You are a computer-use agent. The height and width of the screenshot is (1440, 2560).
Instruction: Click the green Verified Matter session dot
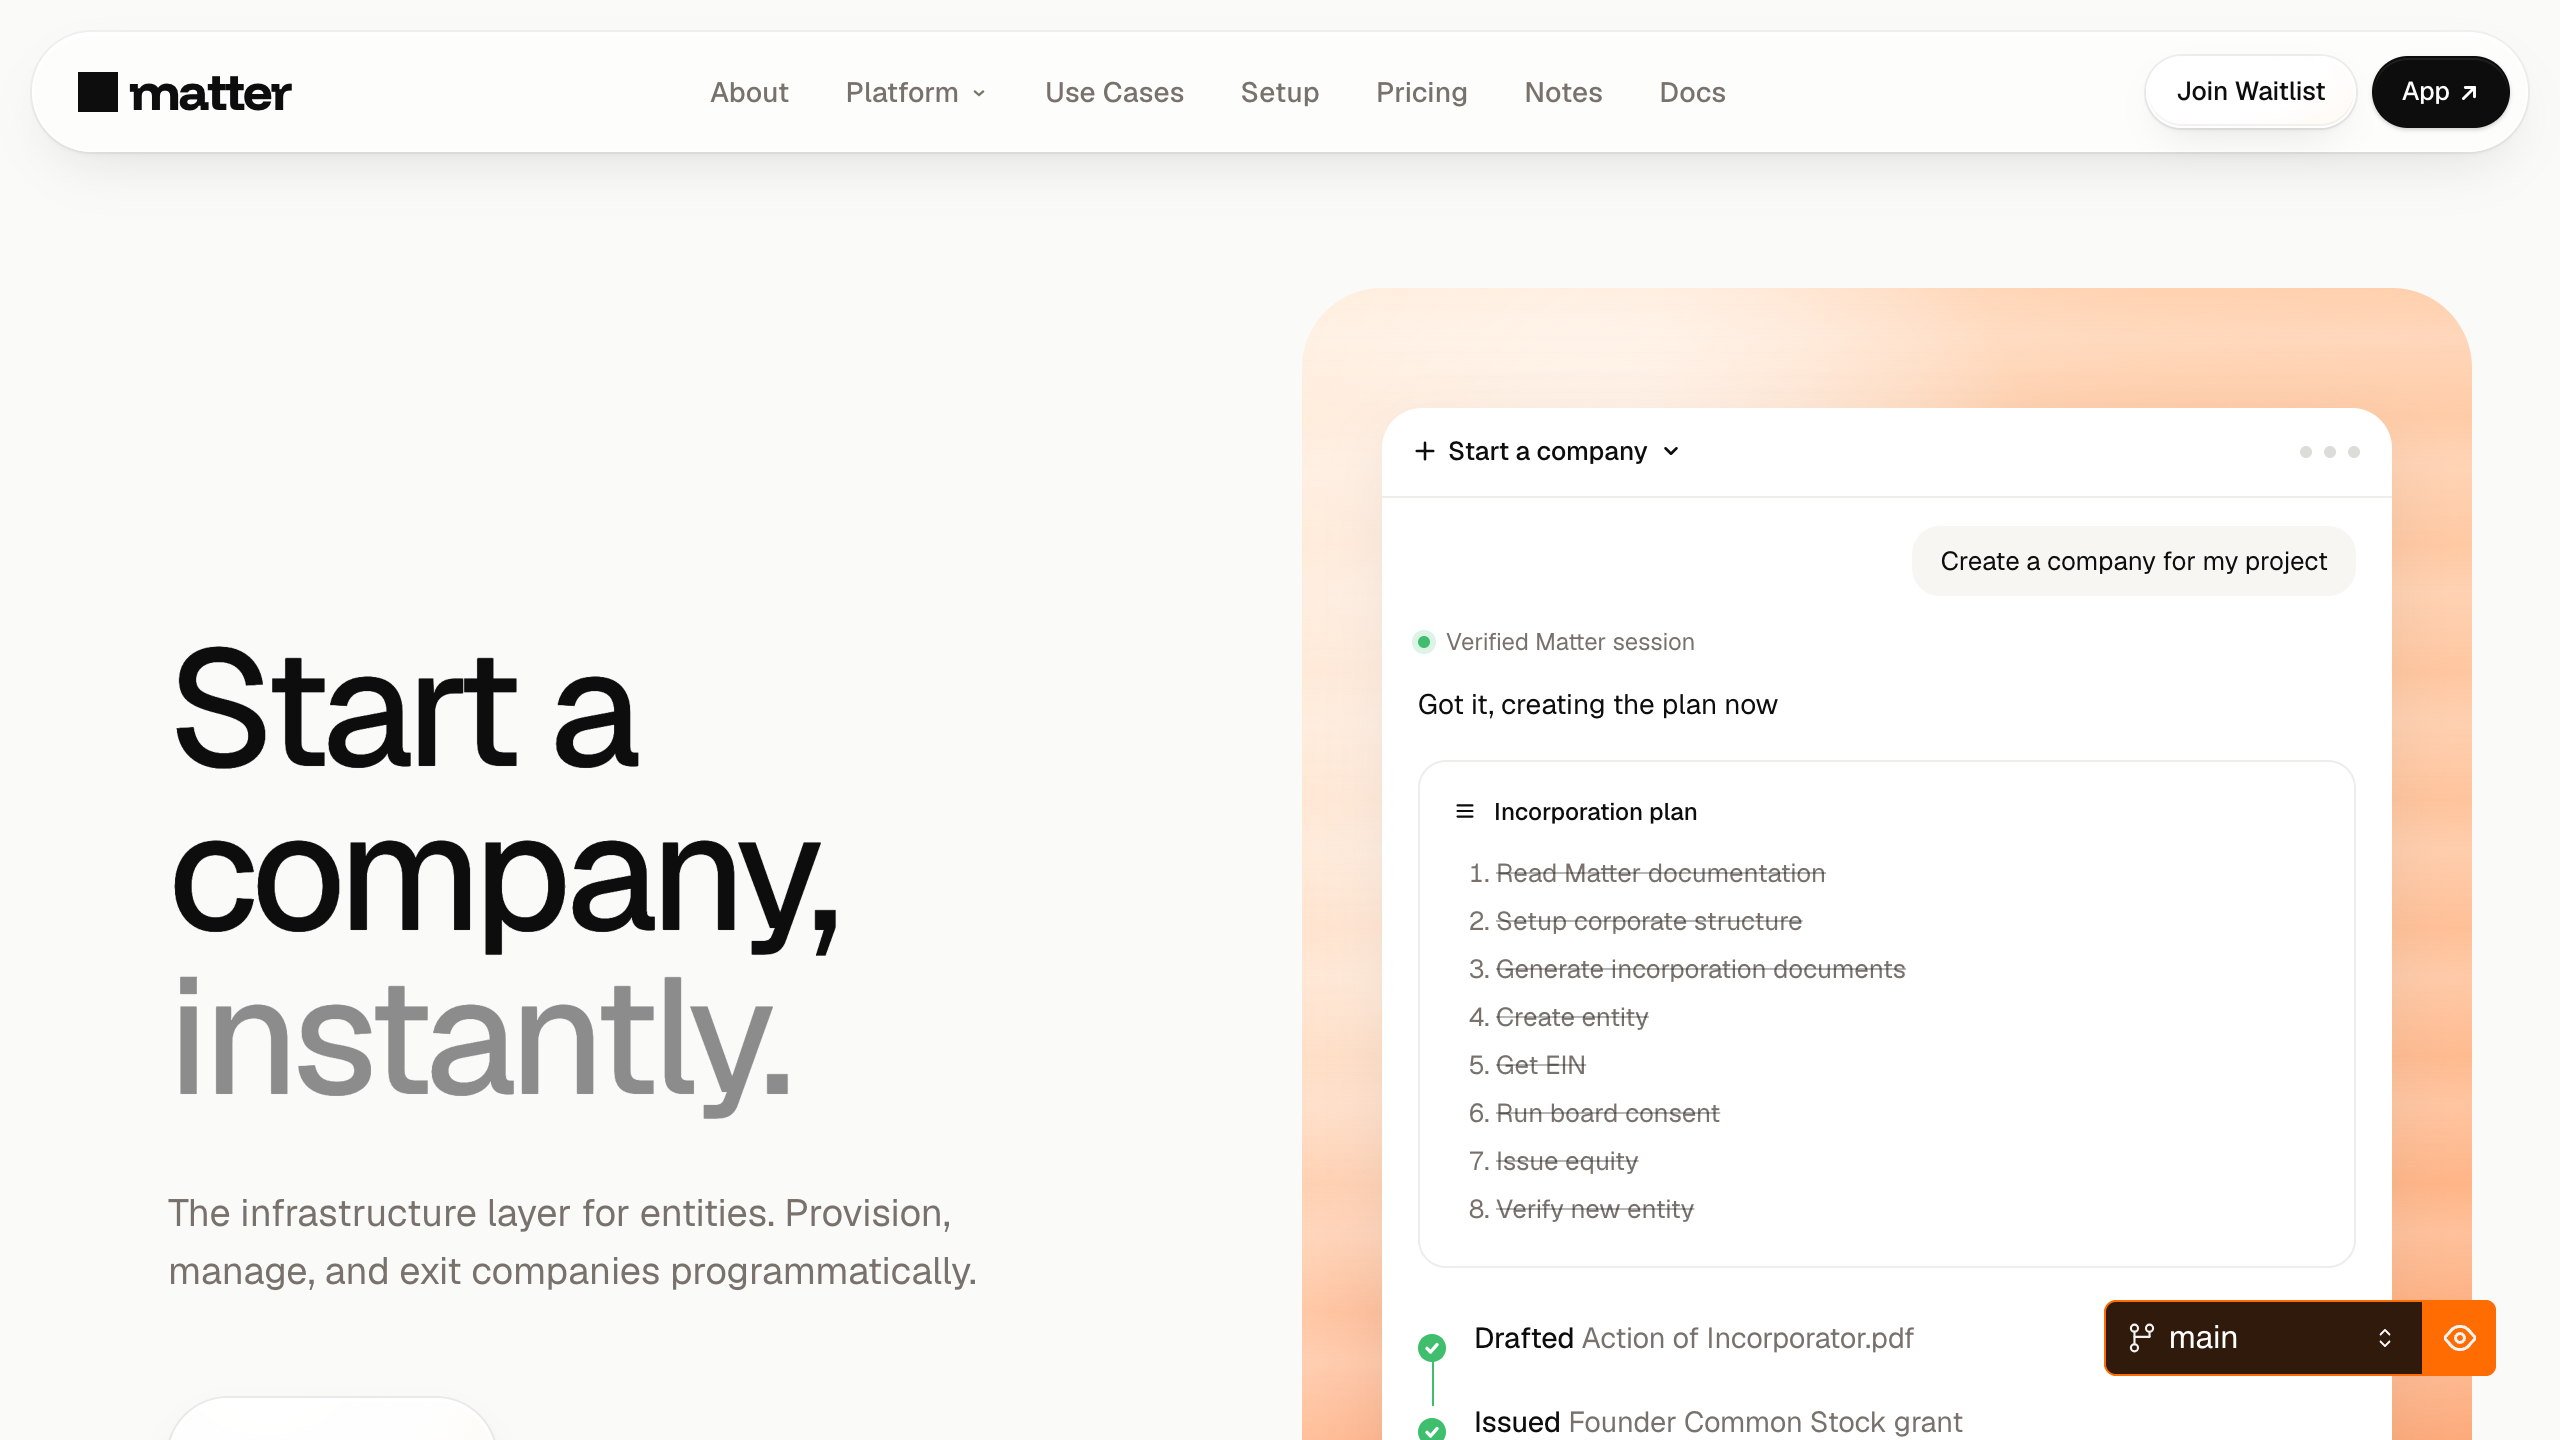(1424, 642)
